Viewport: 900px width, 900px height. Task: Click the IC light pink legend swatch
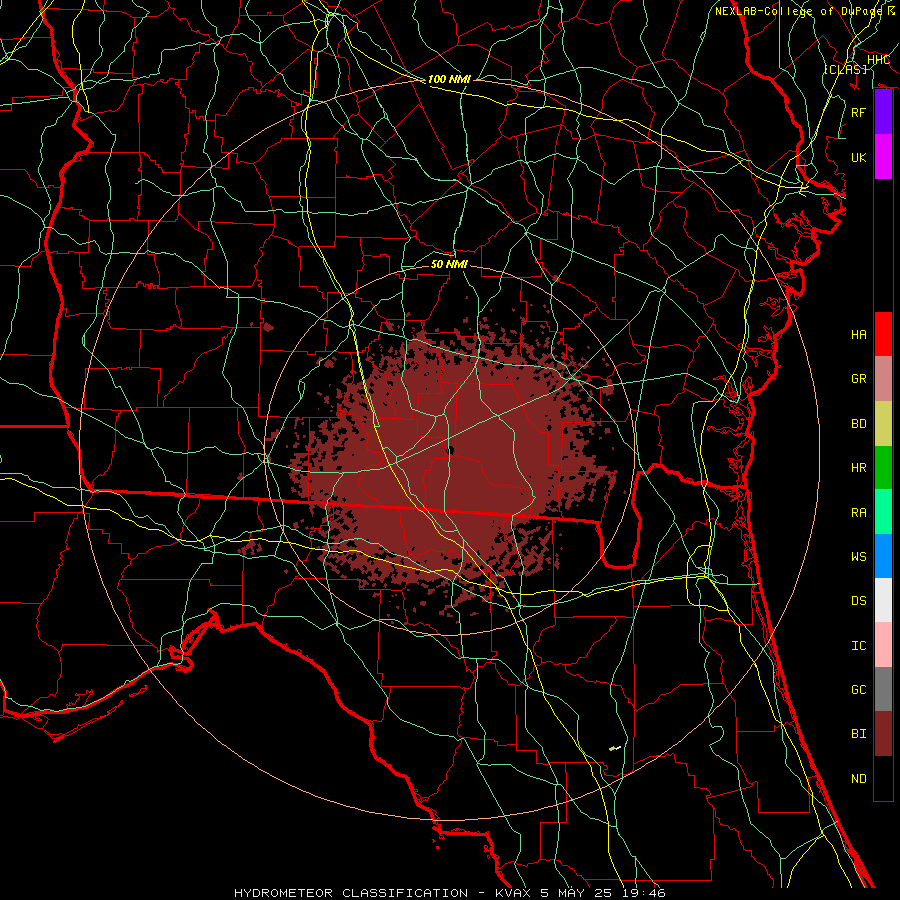point(883,645)
